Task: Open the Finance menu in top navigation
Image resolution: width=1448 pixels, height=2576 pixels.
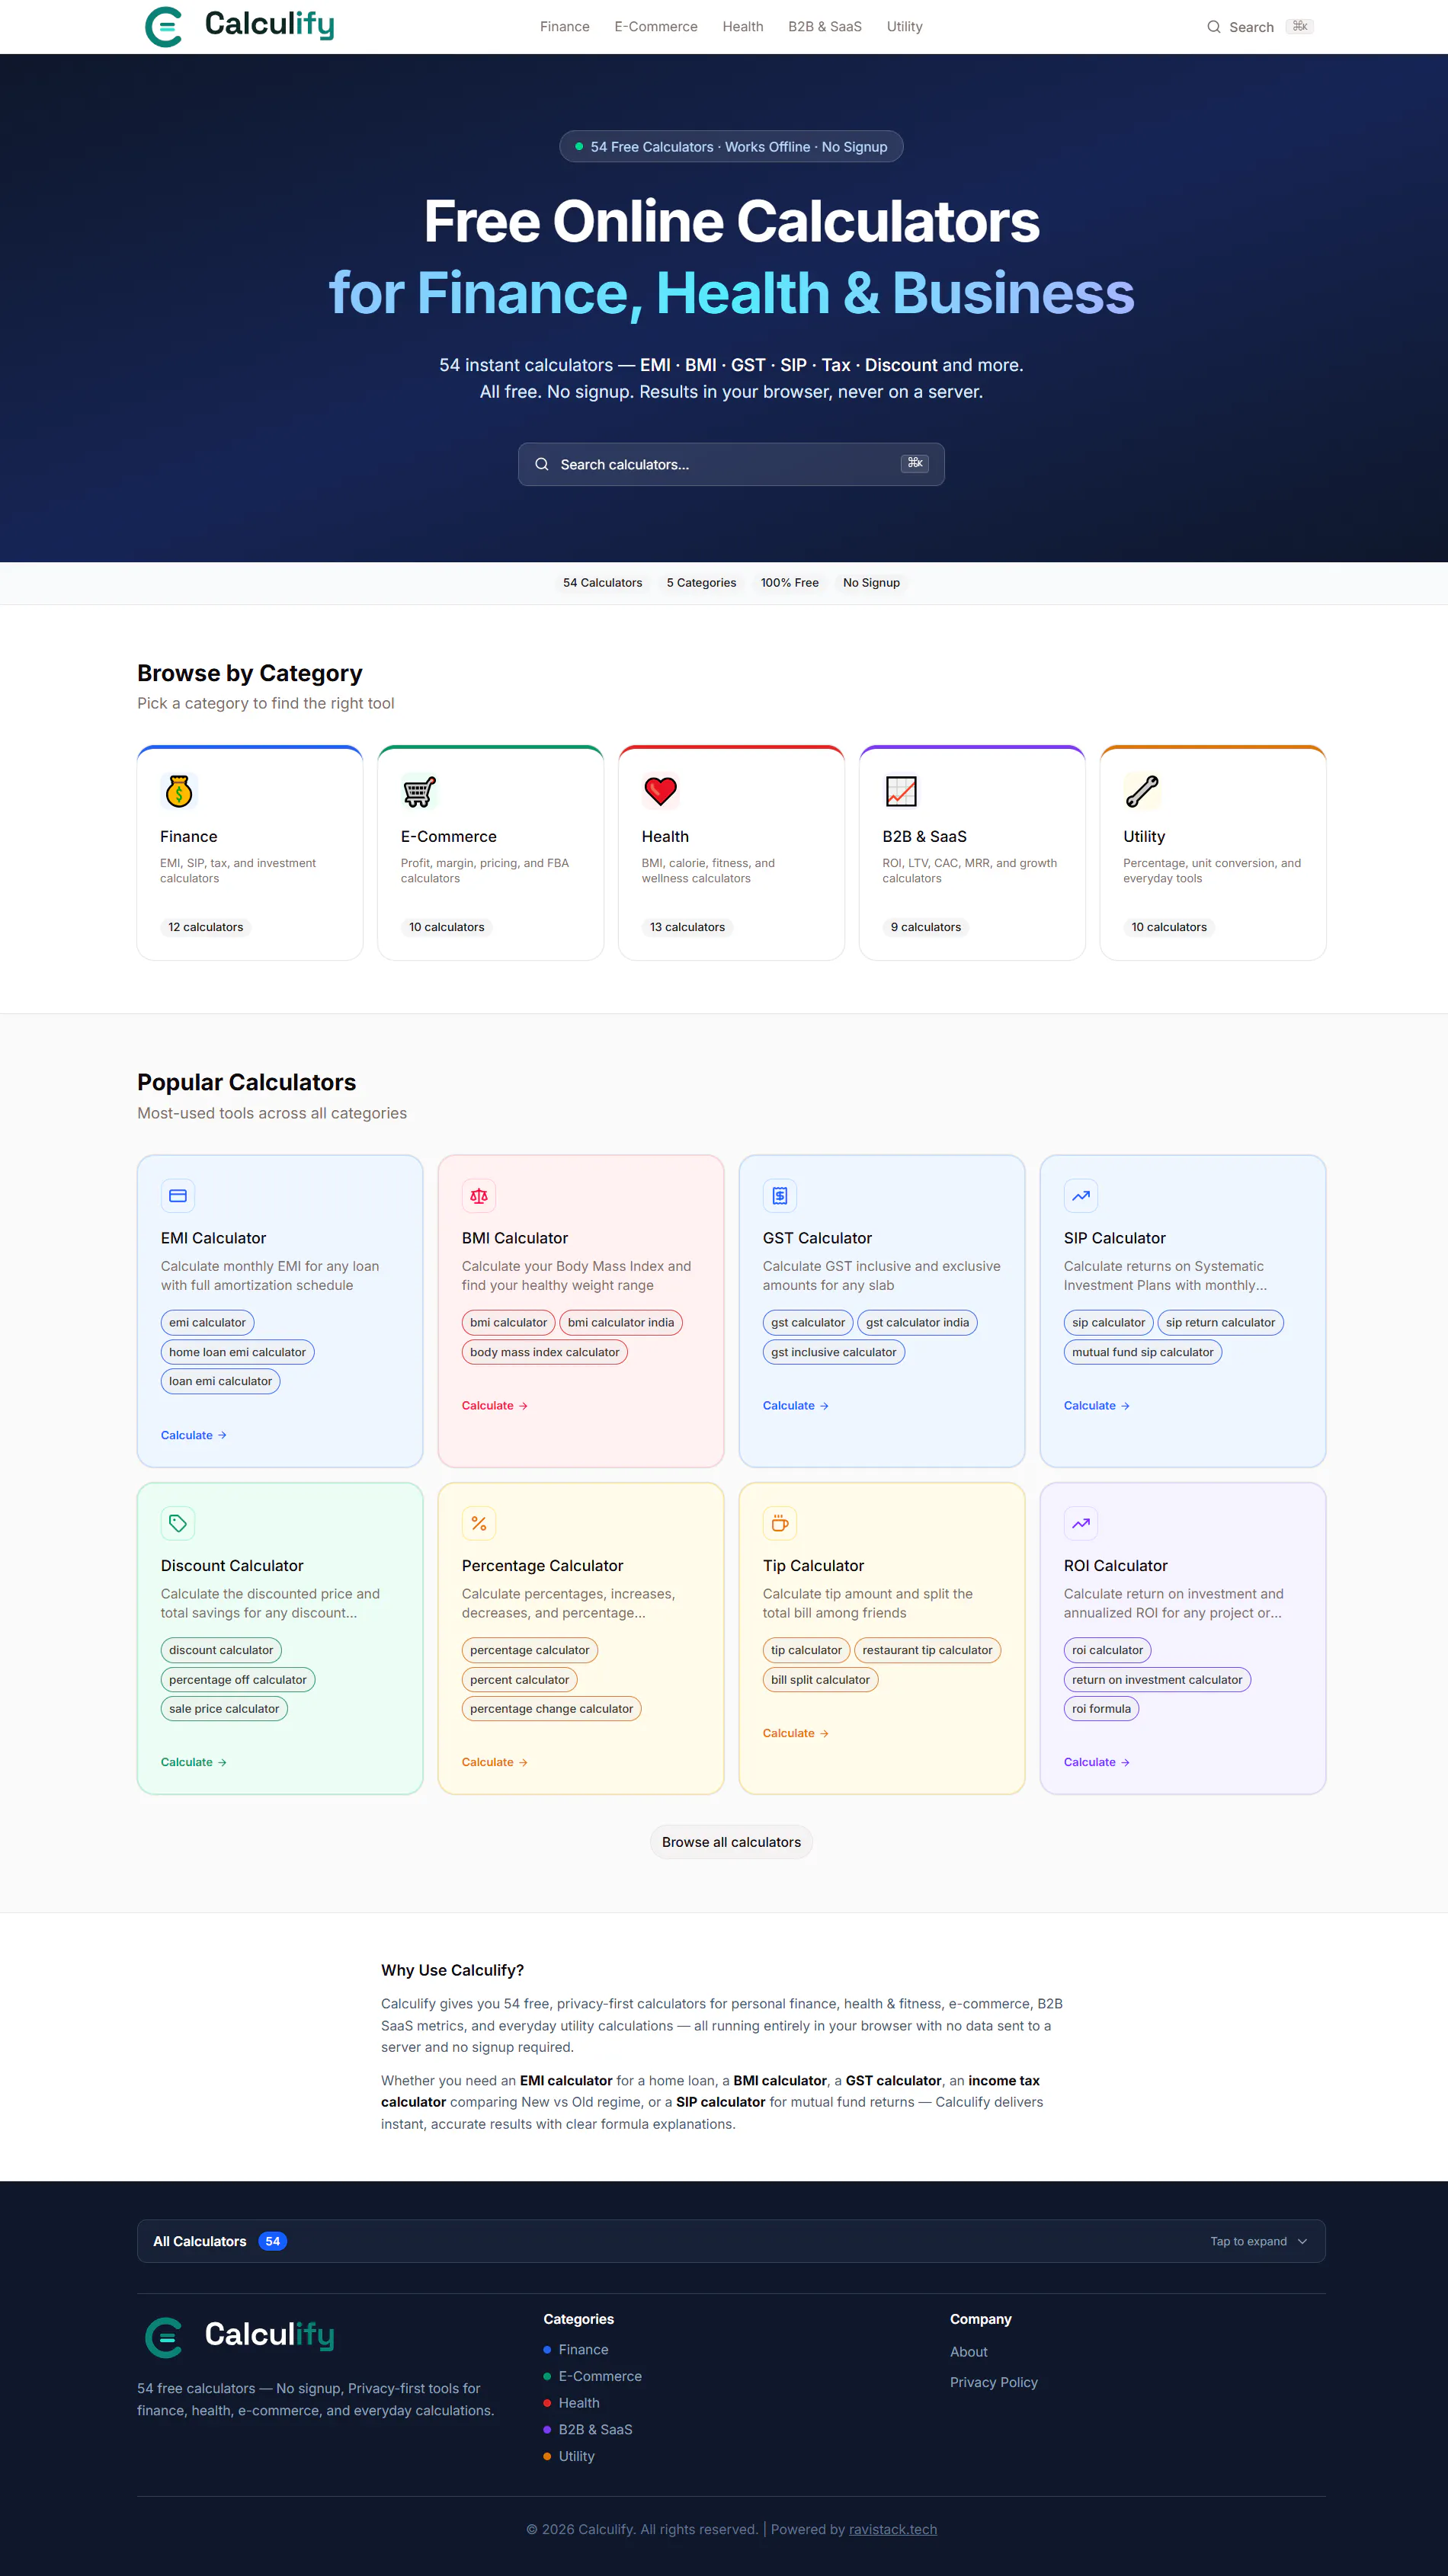Action: pyautogui.click(x=565, y=27)
